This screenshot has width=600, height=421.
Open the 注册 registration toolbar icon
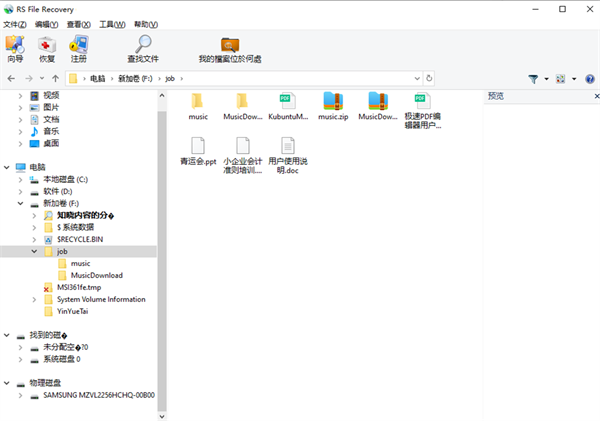[78, 49]
